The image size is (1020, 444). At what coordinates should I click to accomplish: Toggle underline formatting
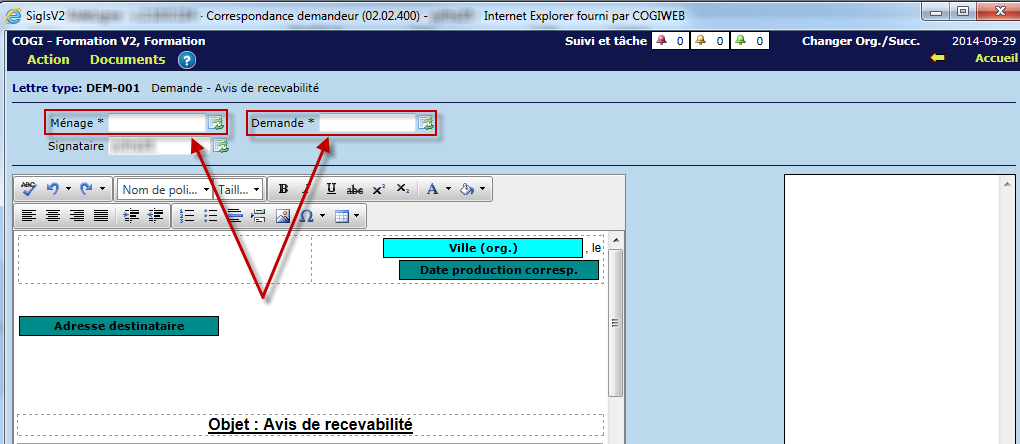pyautogui.click(x=331, y=189)
